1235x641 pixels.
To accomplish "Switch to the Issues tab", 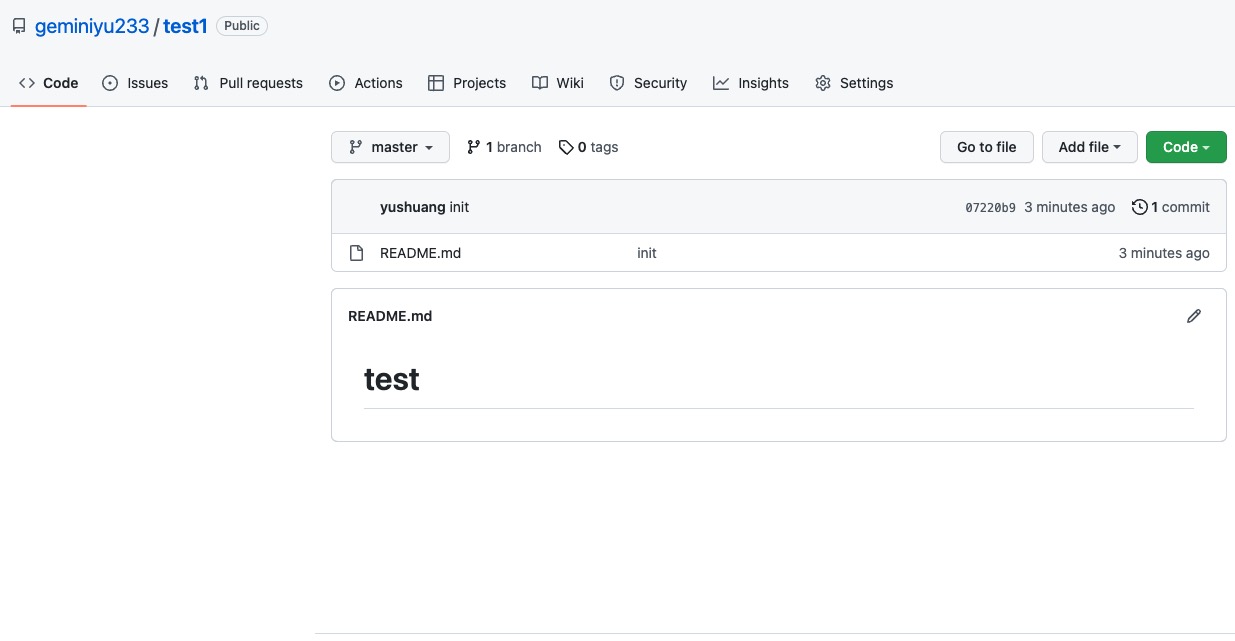I will (135, 83).
